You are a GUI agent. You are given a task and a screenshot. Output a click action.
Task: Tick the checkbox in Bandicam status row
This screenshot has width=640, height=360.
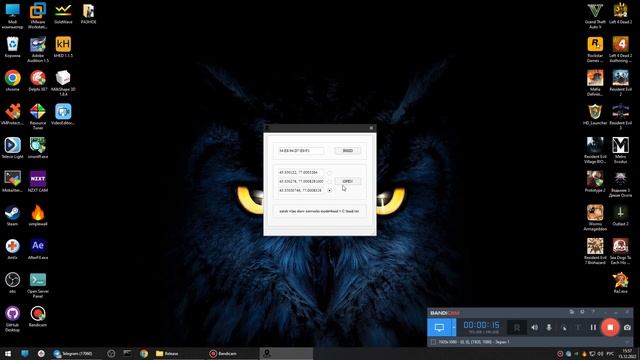(x=433, y=342)
